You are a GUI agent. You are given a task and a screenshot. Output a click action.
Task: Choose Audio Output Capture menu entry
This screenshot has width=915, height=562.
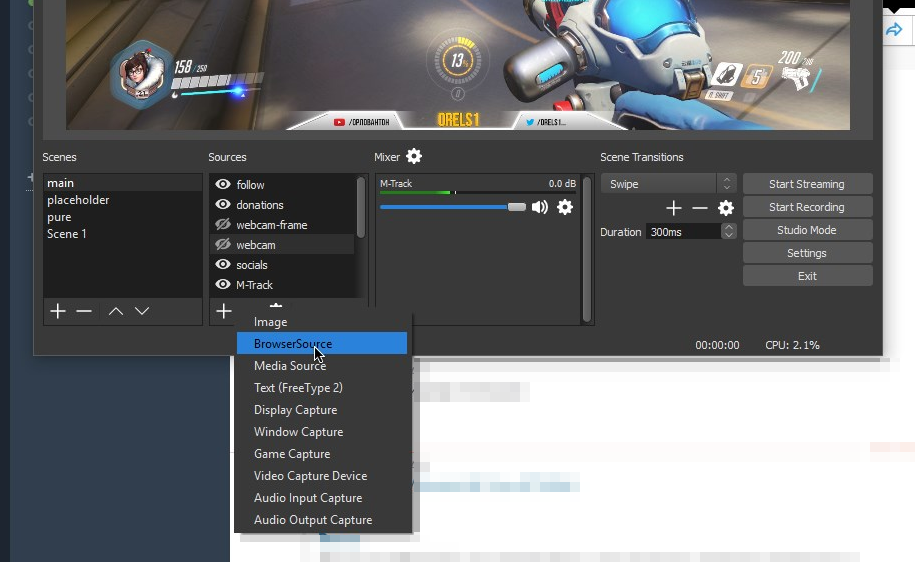[x=322, y=519]
